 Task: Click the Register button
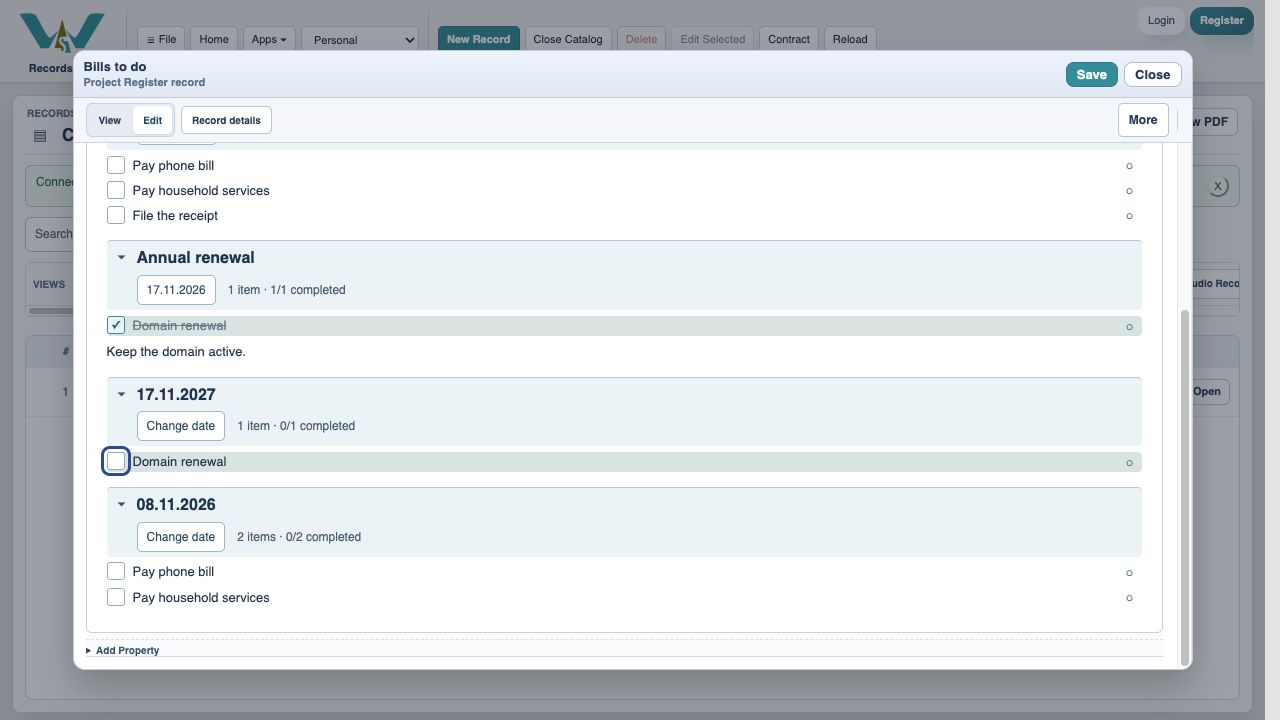pos(1221,21)
